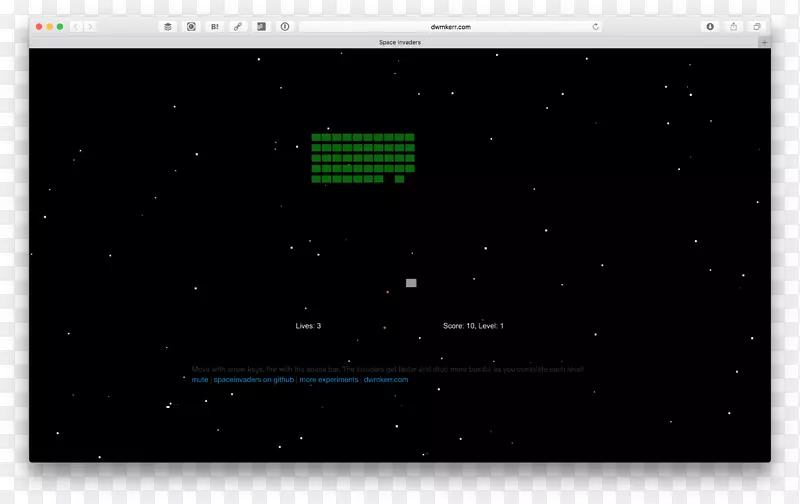Viewport: 800px width, 504px height.
Task: Click the rounded square extension icon
Action: (191, 27)
